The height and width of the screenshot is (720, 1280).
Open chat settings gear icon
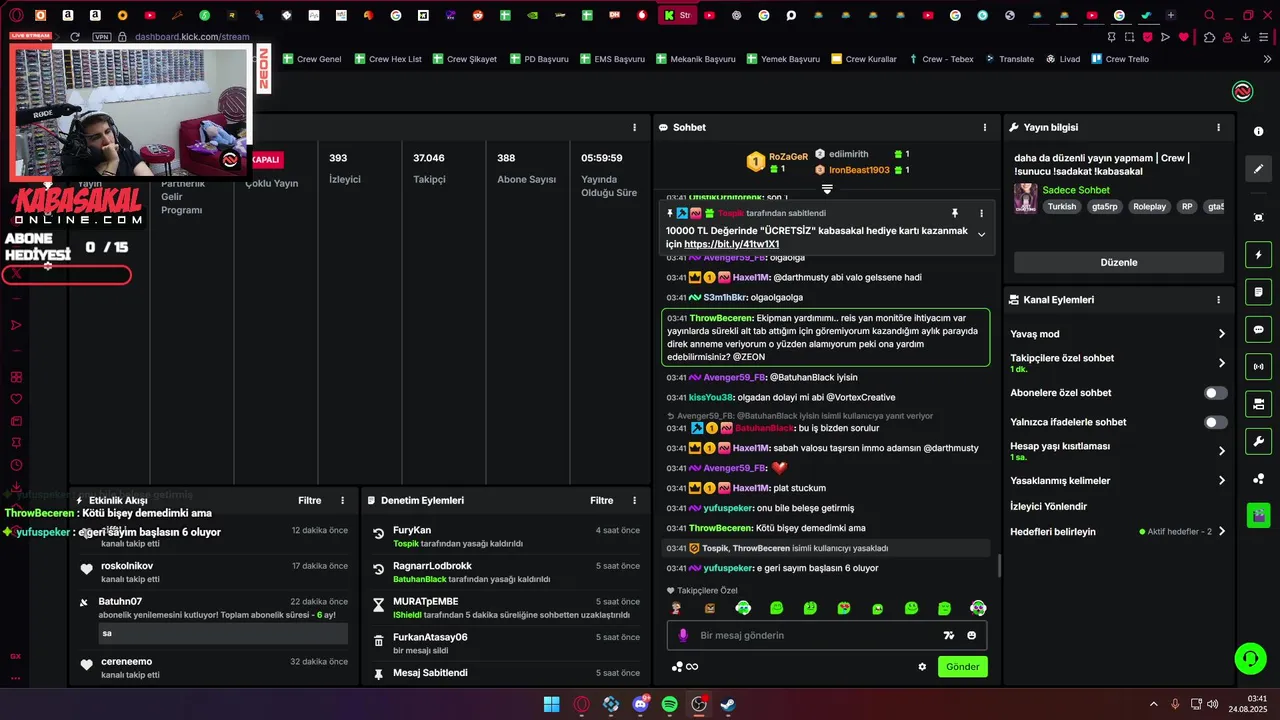[x=922, y=667]
